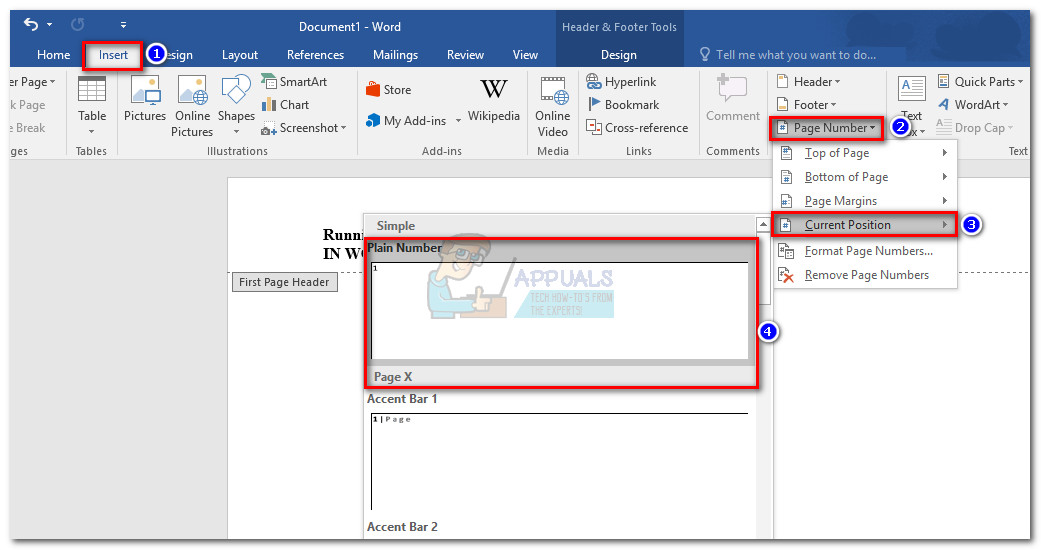Click the First Page Header label

(x=284, y=282)
